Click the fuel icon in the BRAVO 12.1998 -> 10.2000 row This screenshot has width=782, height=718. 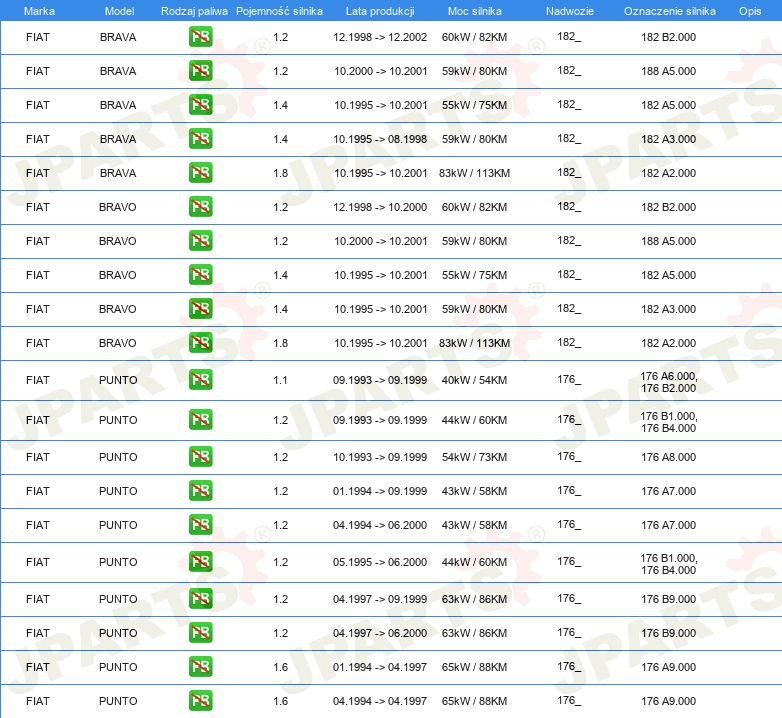point(200,206)
